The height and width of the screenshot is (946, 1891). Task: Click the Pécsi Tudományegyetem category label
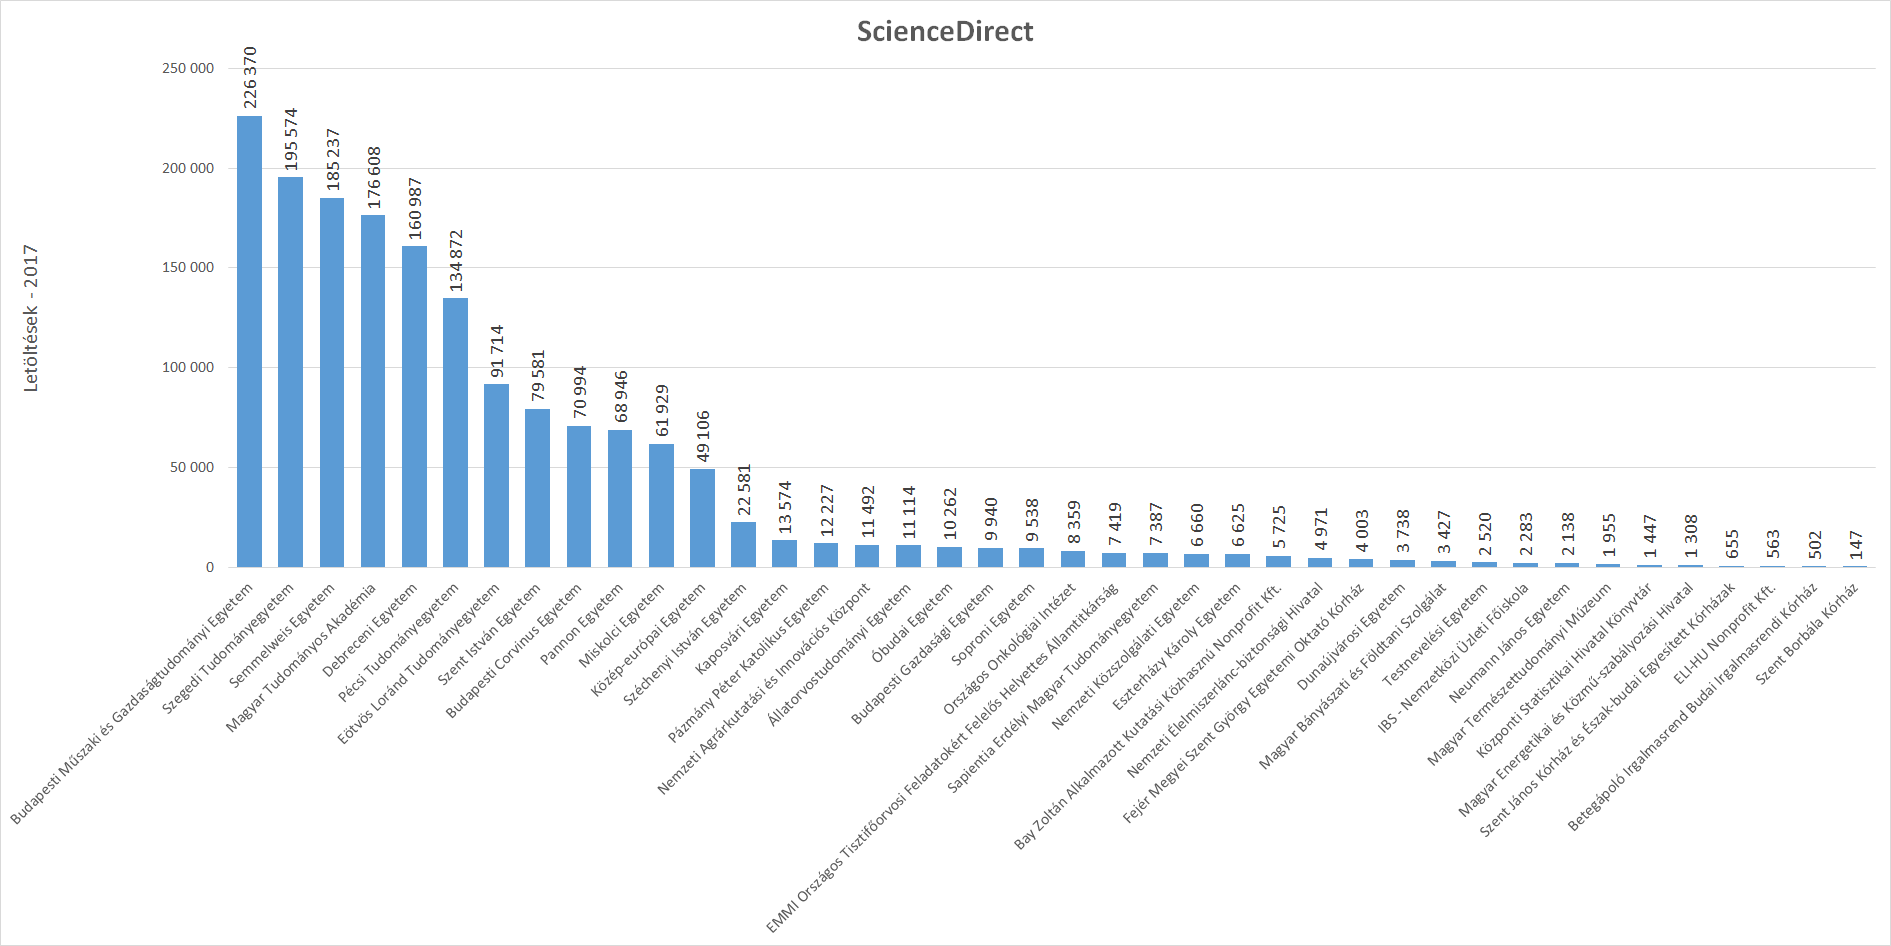pos(400,641)
